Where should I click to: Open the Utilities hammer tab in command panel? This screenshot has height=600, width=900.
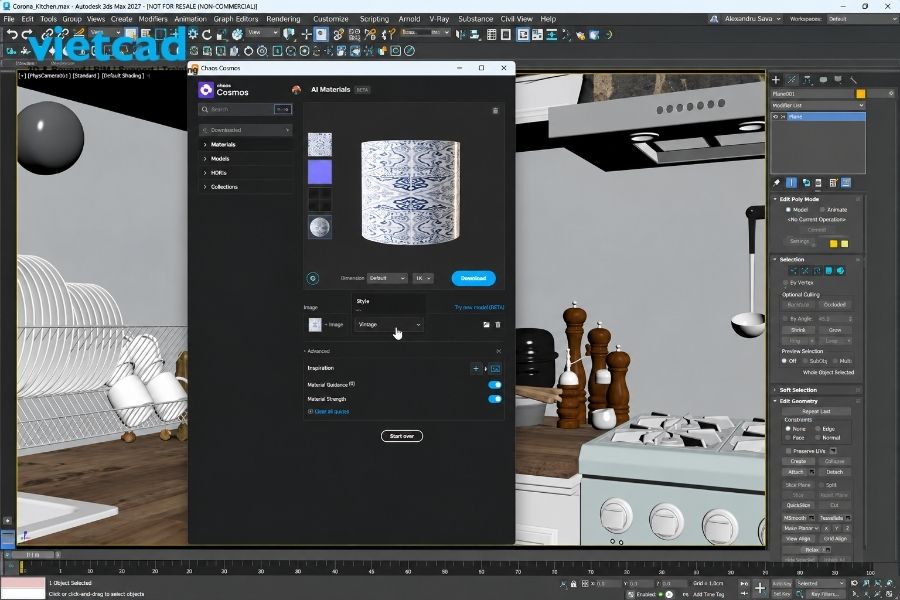tap(854, 80)
